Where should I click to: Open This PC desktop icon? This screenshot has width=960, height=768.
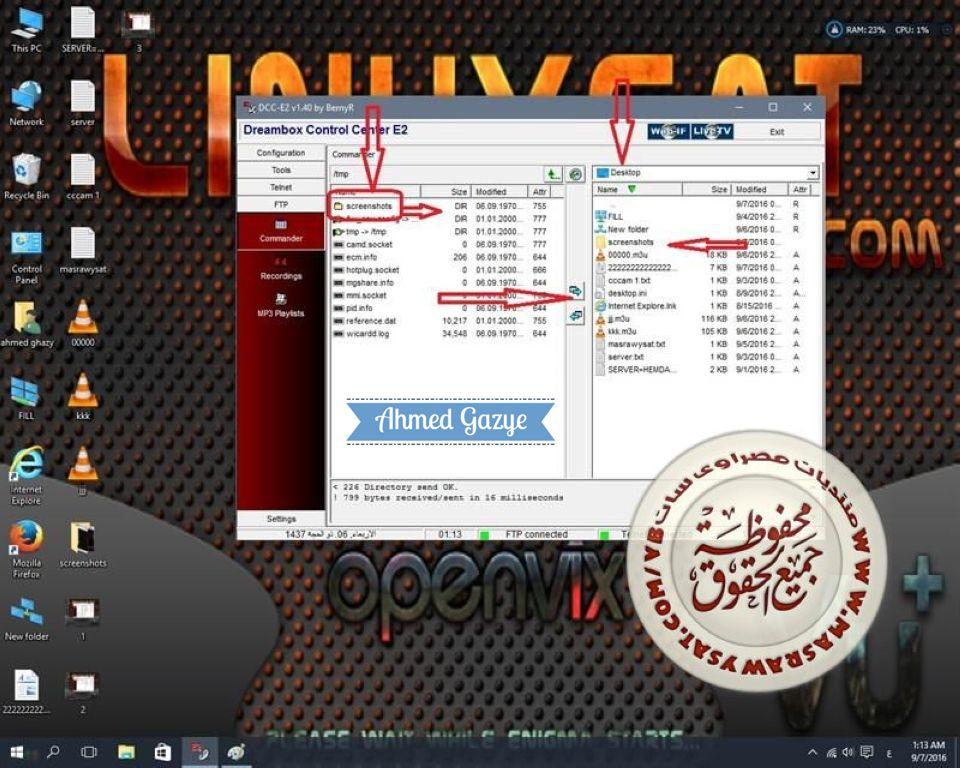pos(26,29)
